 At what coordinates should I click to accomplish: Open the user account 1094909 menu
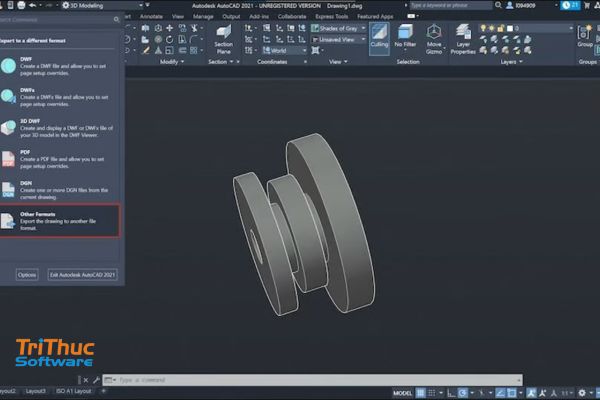click(x=521, y=5)
